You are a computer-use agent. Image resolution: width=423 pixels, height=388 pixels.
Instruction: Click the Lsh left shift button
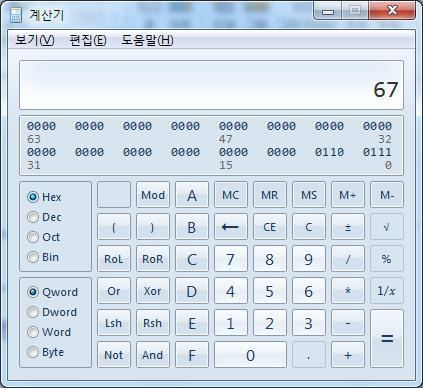coord(114,323)
